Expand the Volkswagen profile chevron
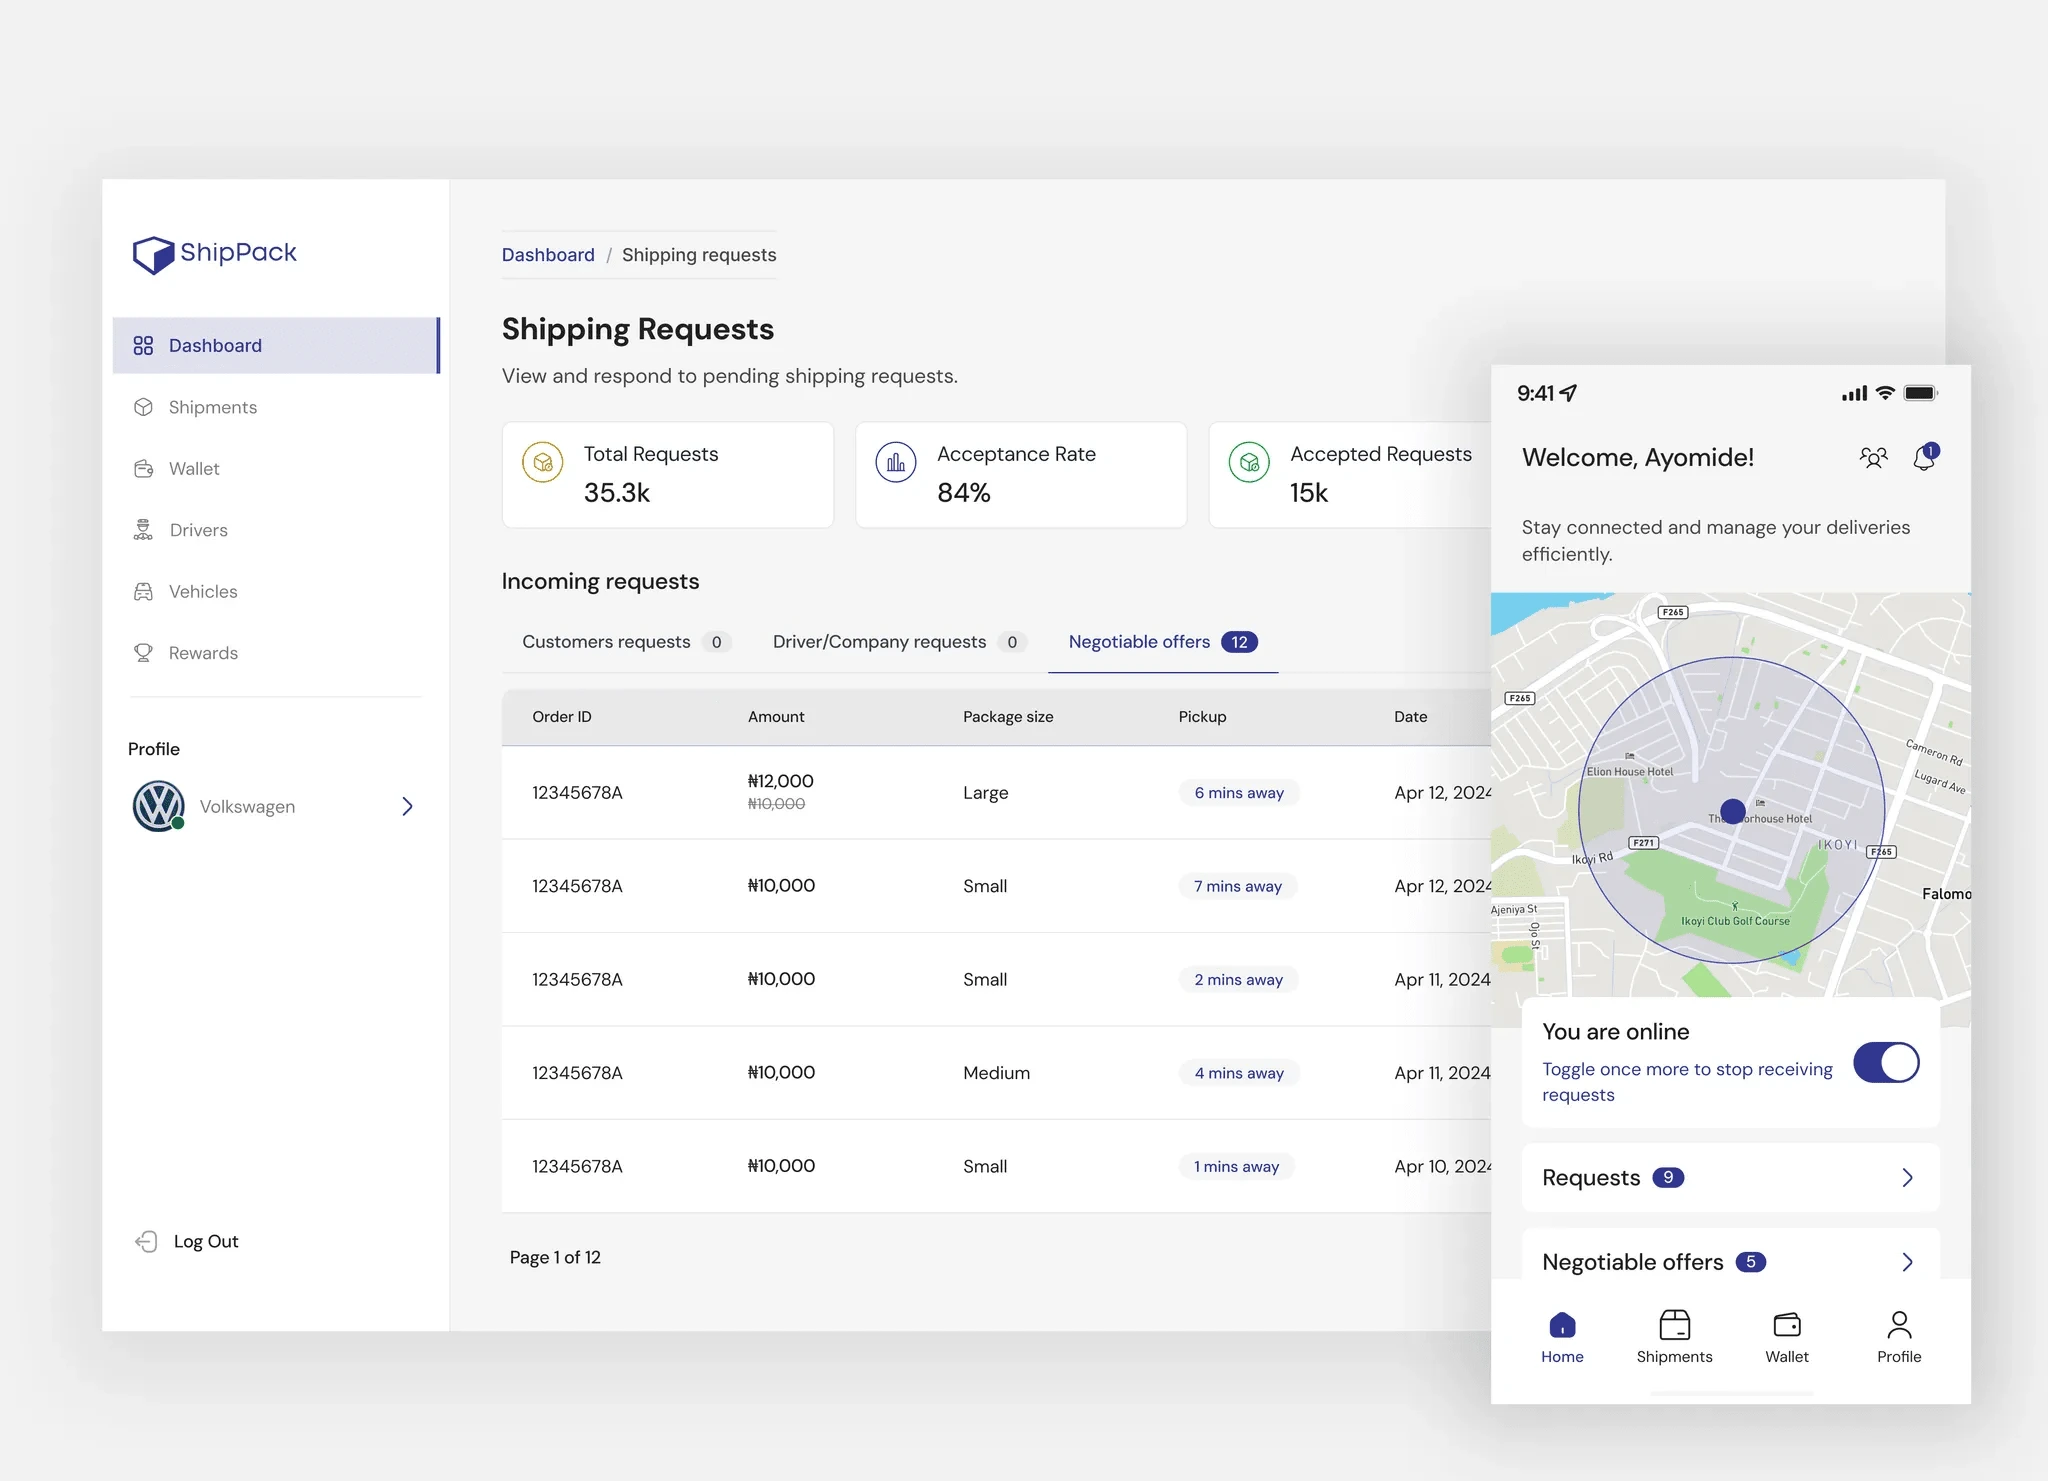 (x=407, y=806)
